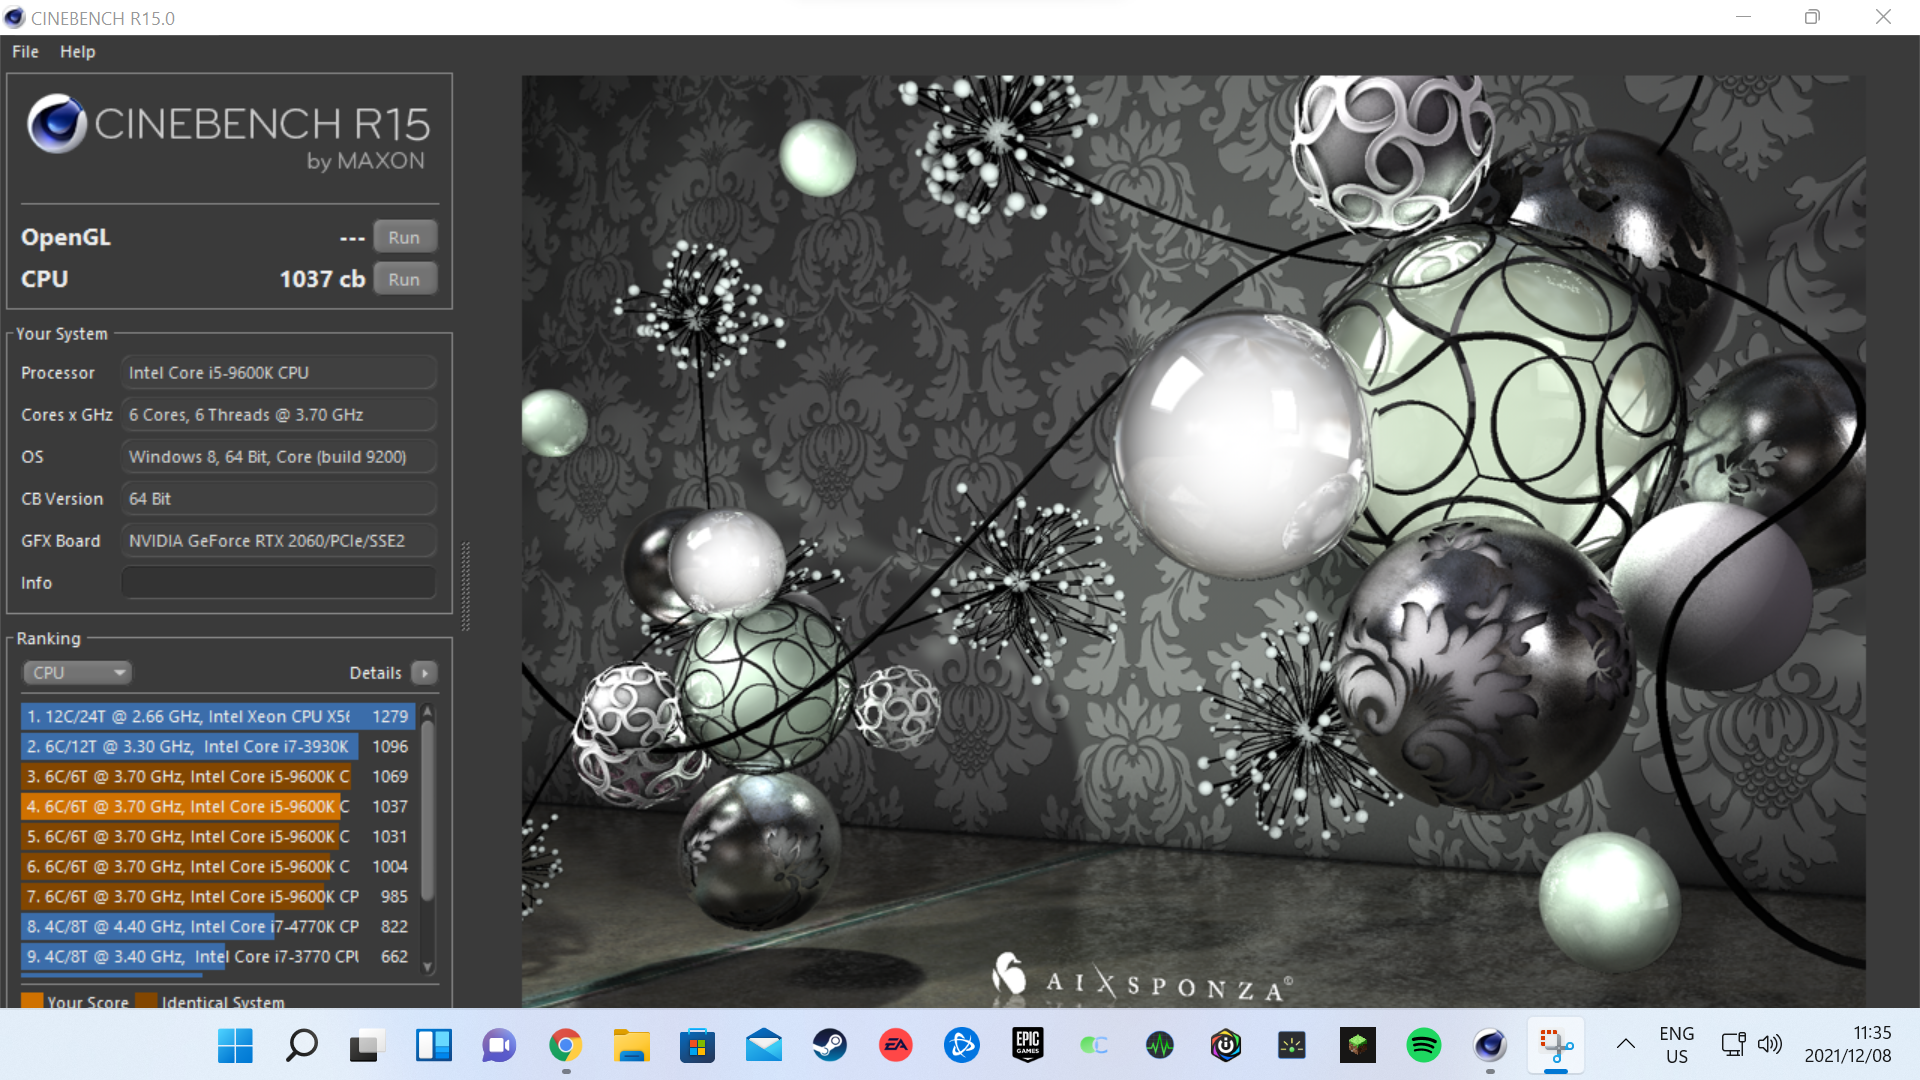Launch Google Chrome from taskbar
Screen dimensions: 1920x1080
tap(565, 1046)
